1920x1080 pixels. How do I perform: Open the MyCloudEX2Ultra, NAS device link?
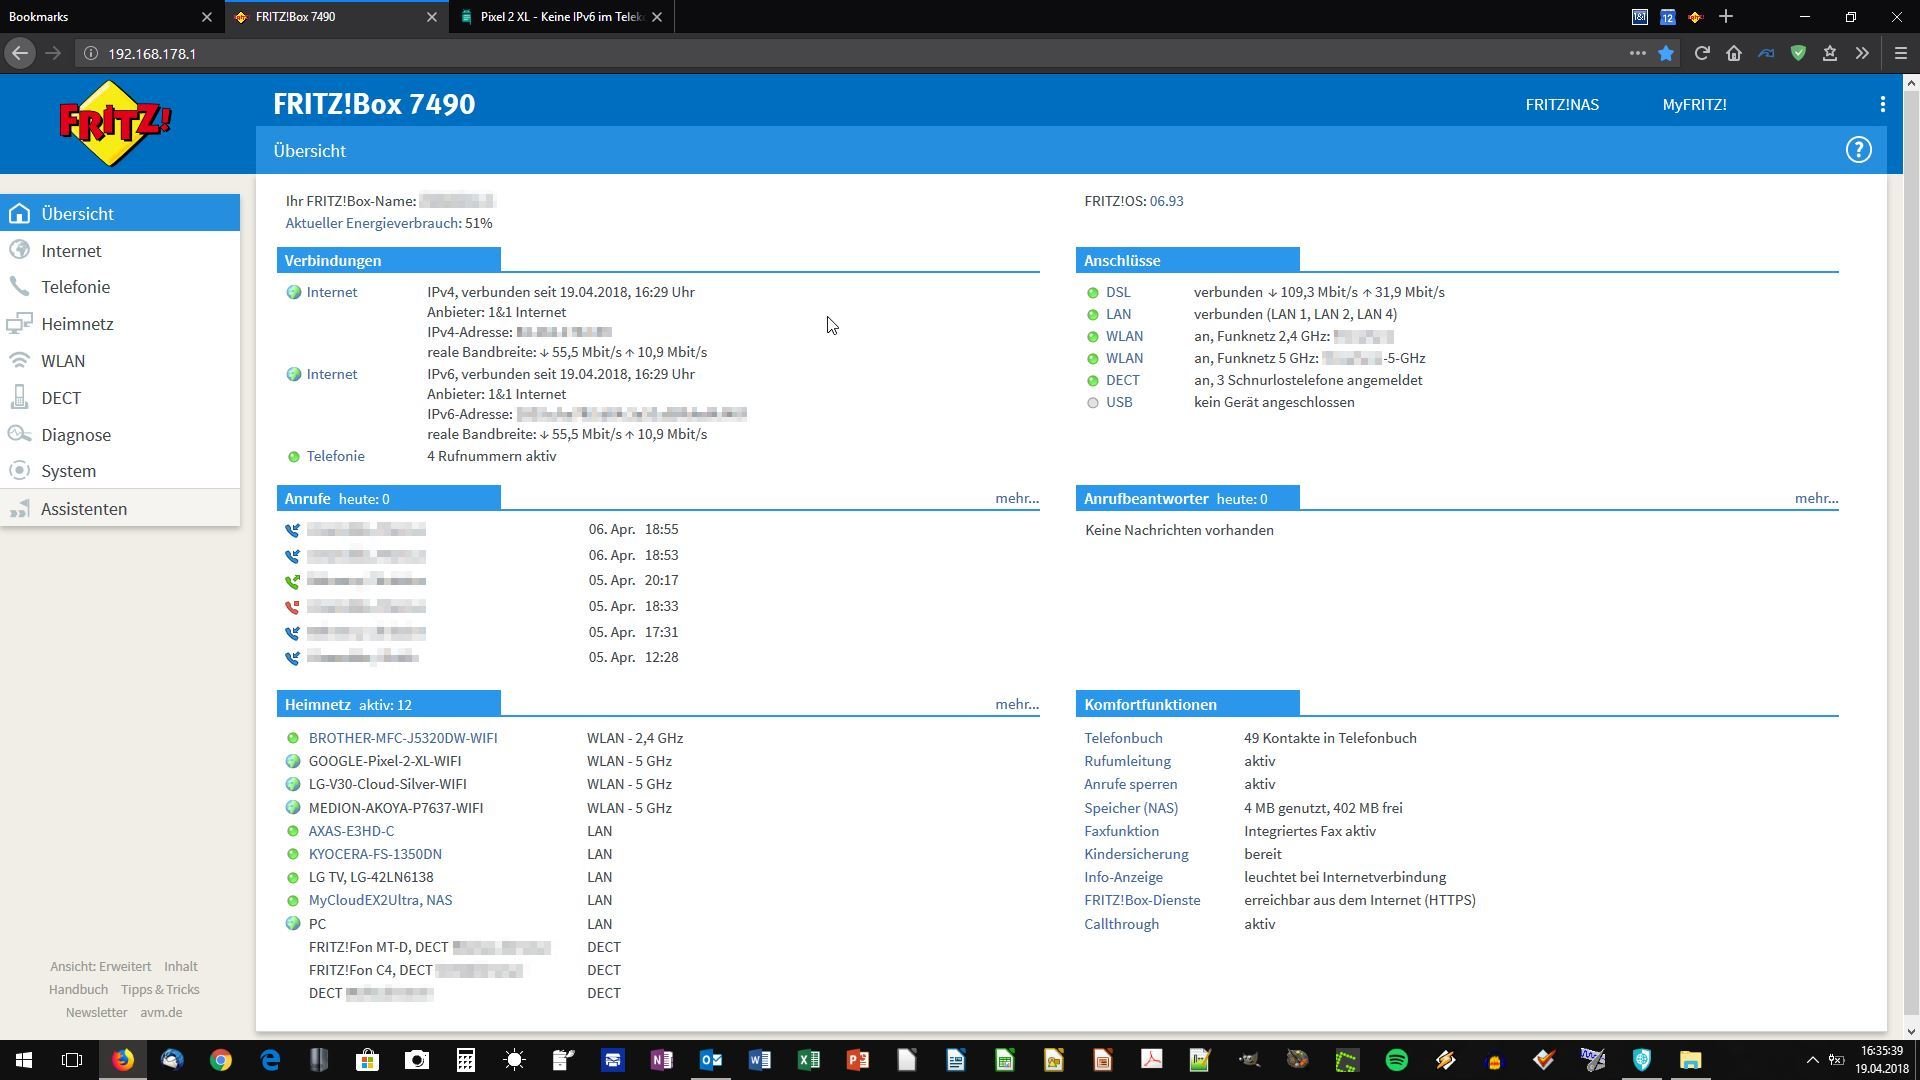pos(380,900)
